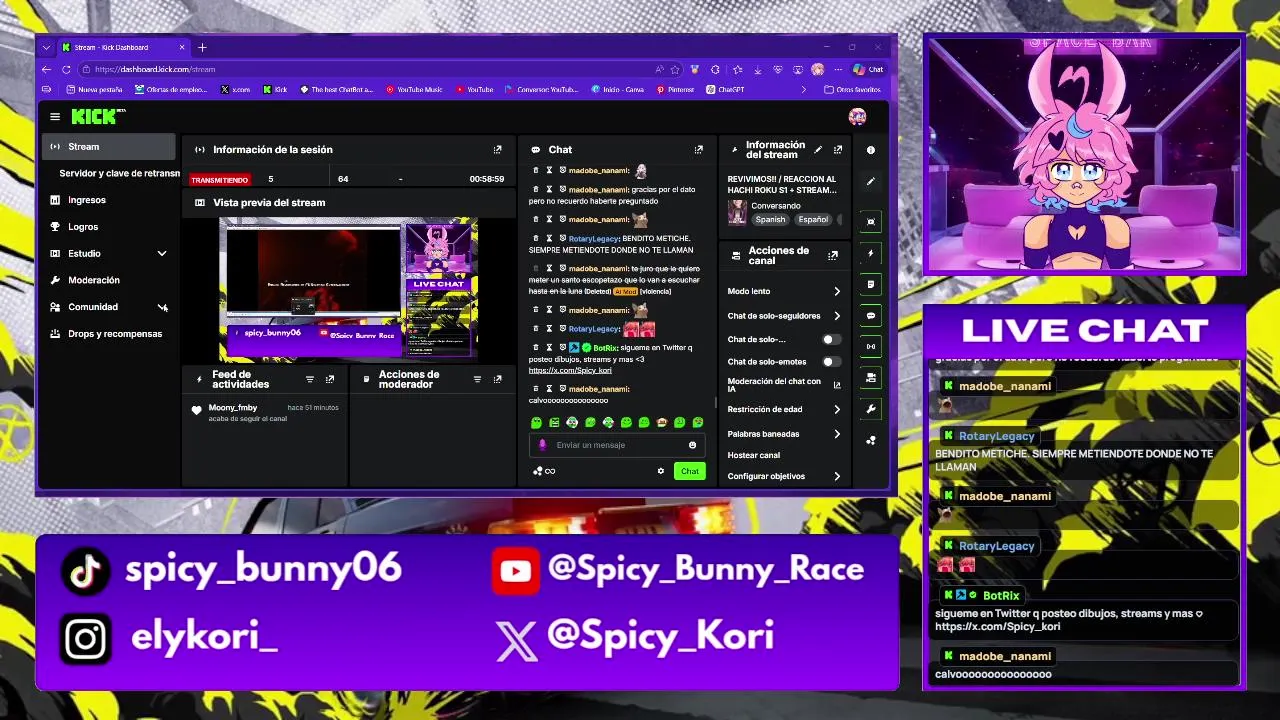Toggle the channel actions widget icon
This screenshot has height=720, width=1280.
click(871, 377)
